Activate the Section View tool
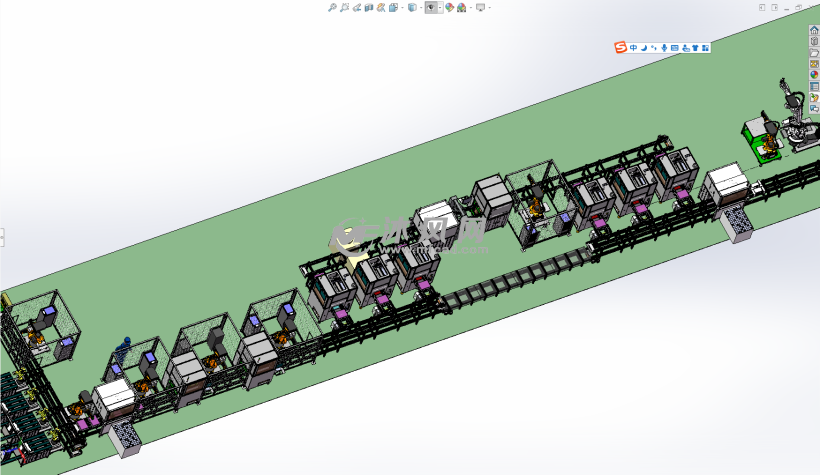 click(x=369, y=7)
